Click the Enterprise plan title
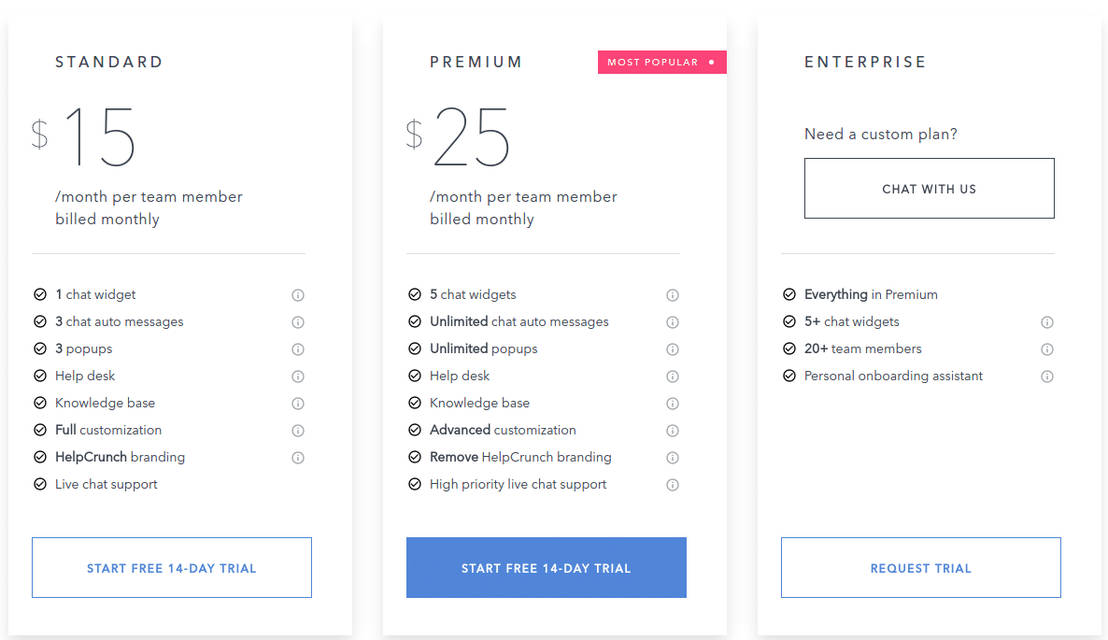 coord(865,62)
